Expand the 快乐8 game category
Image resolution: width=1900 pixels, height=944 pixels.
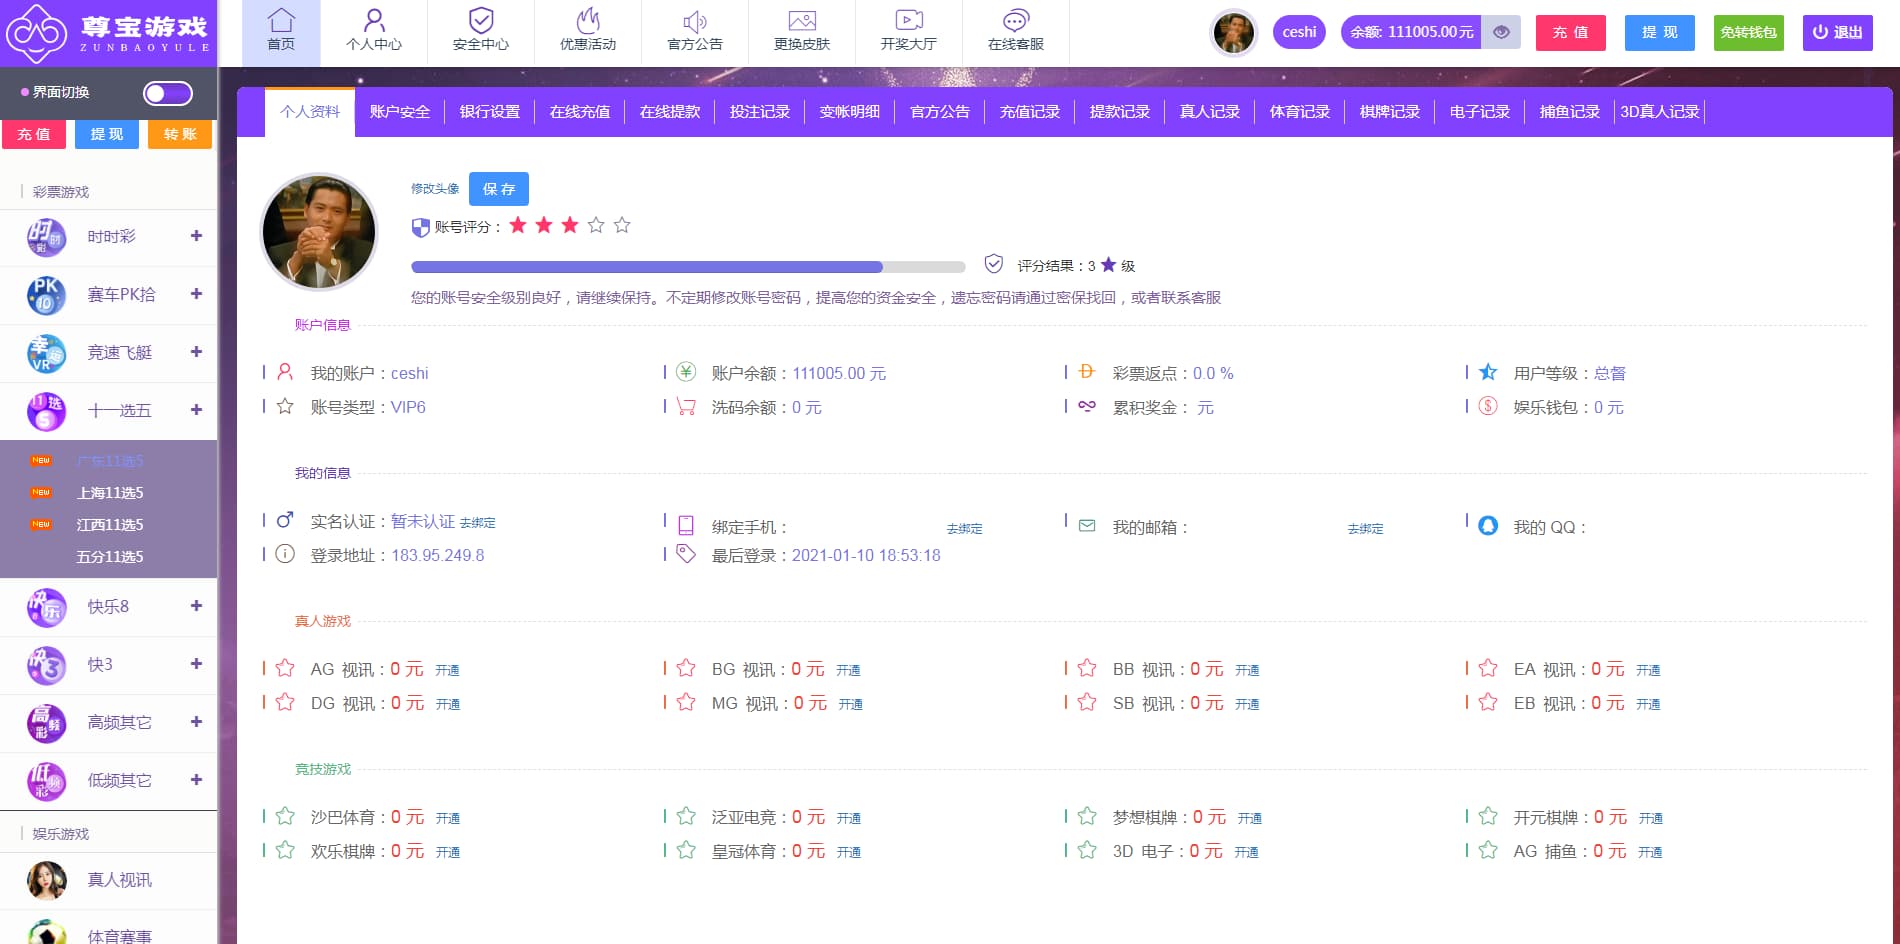pos(196,606)
